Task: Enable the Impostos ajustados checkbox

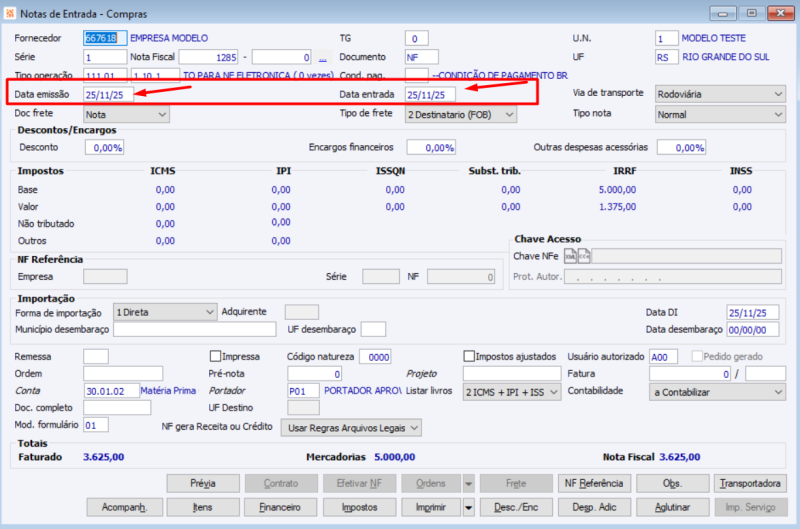Action: coord(470,356)
